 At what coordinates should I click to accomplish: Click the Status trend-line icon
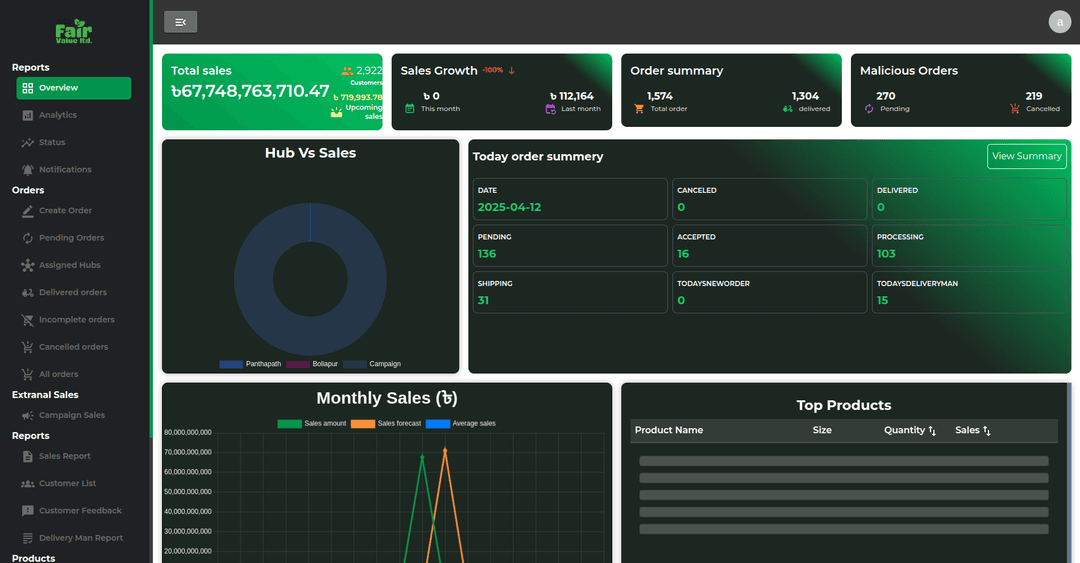(28, 143)
